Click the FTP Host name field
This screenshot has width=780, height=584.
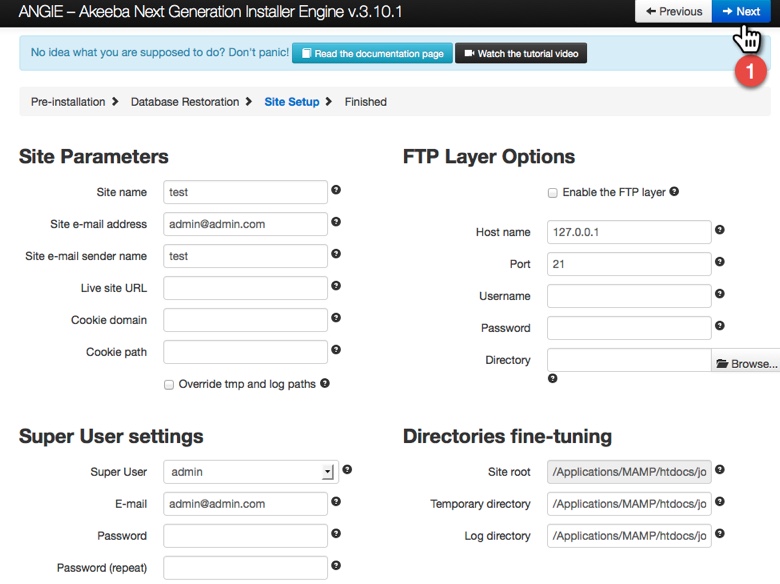coord(629,232)
